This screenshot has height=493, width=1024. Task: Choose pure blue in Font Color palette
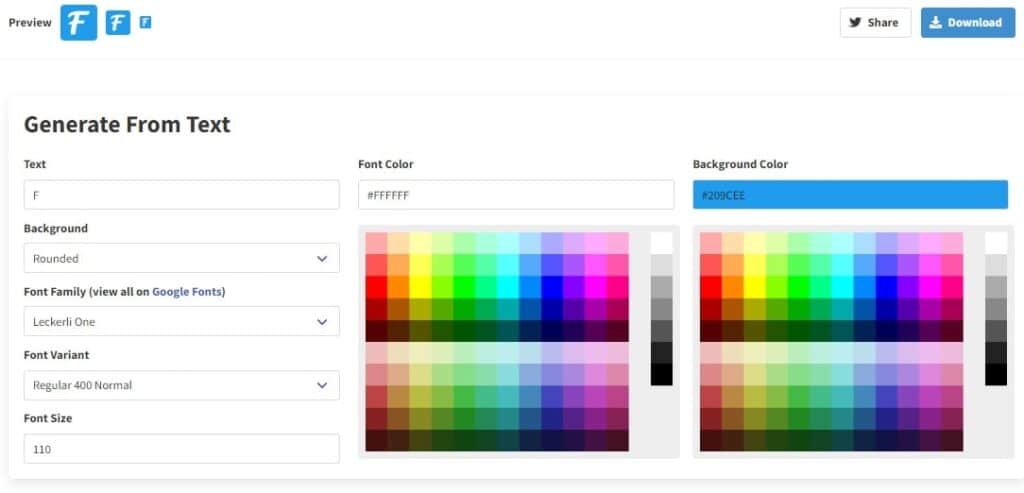pyautogui.click(x=552, y=286)
